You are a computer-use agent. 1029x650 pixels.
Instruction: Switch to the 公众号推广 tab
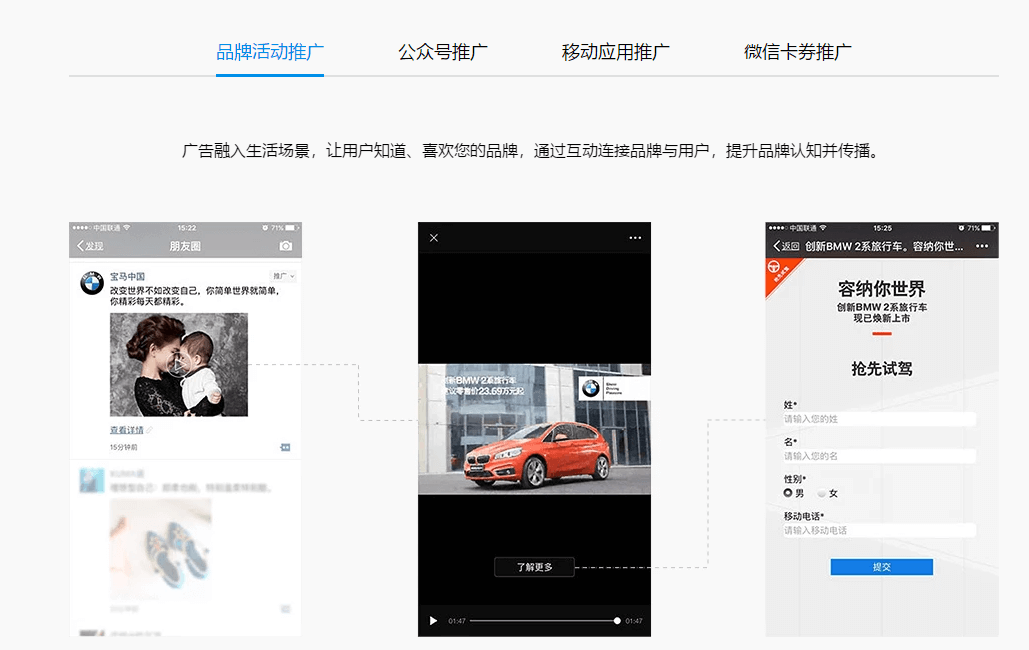(443, 52)
